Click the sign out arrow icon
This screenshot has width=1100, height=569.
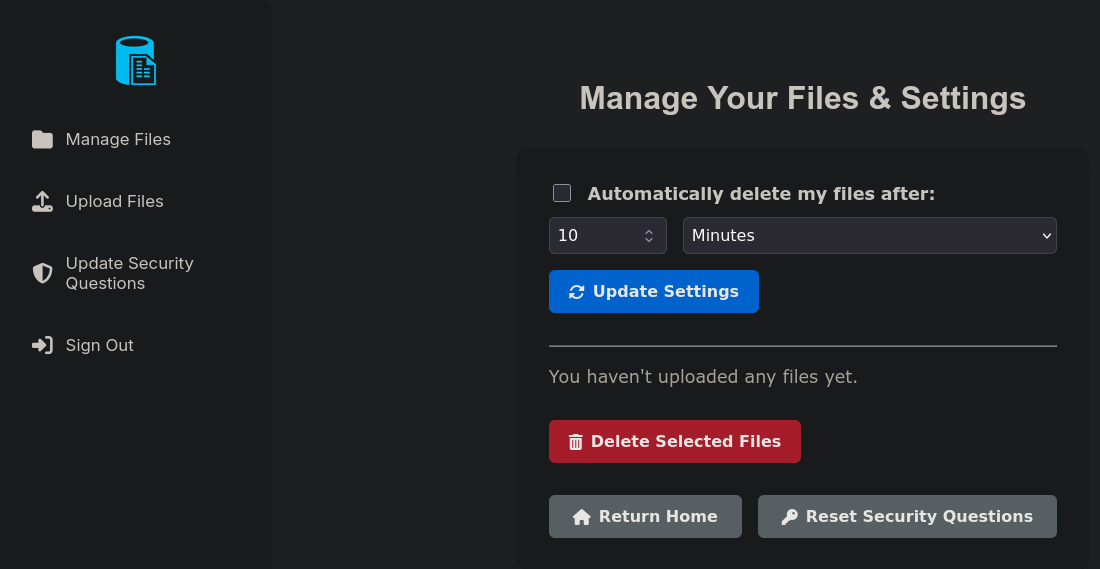(42, 345)
